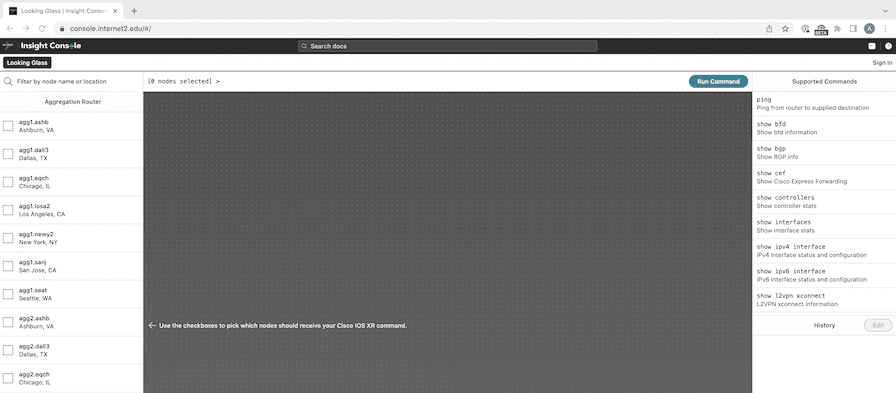Tick the agg1.losa2 Los Angeles checkbox

pyautogui.click(x=8, y=210)
